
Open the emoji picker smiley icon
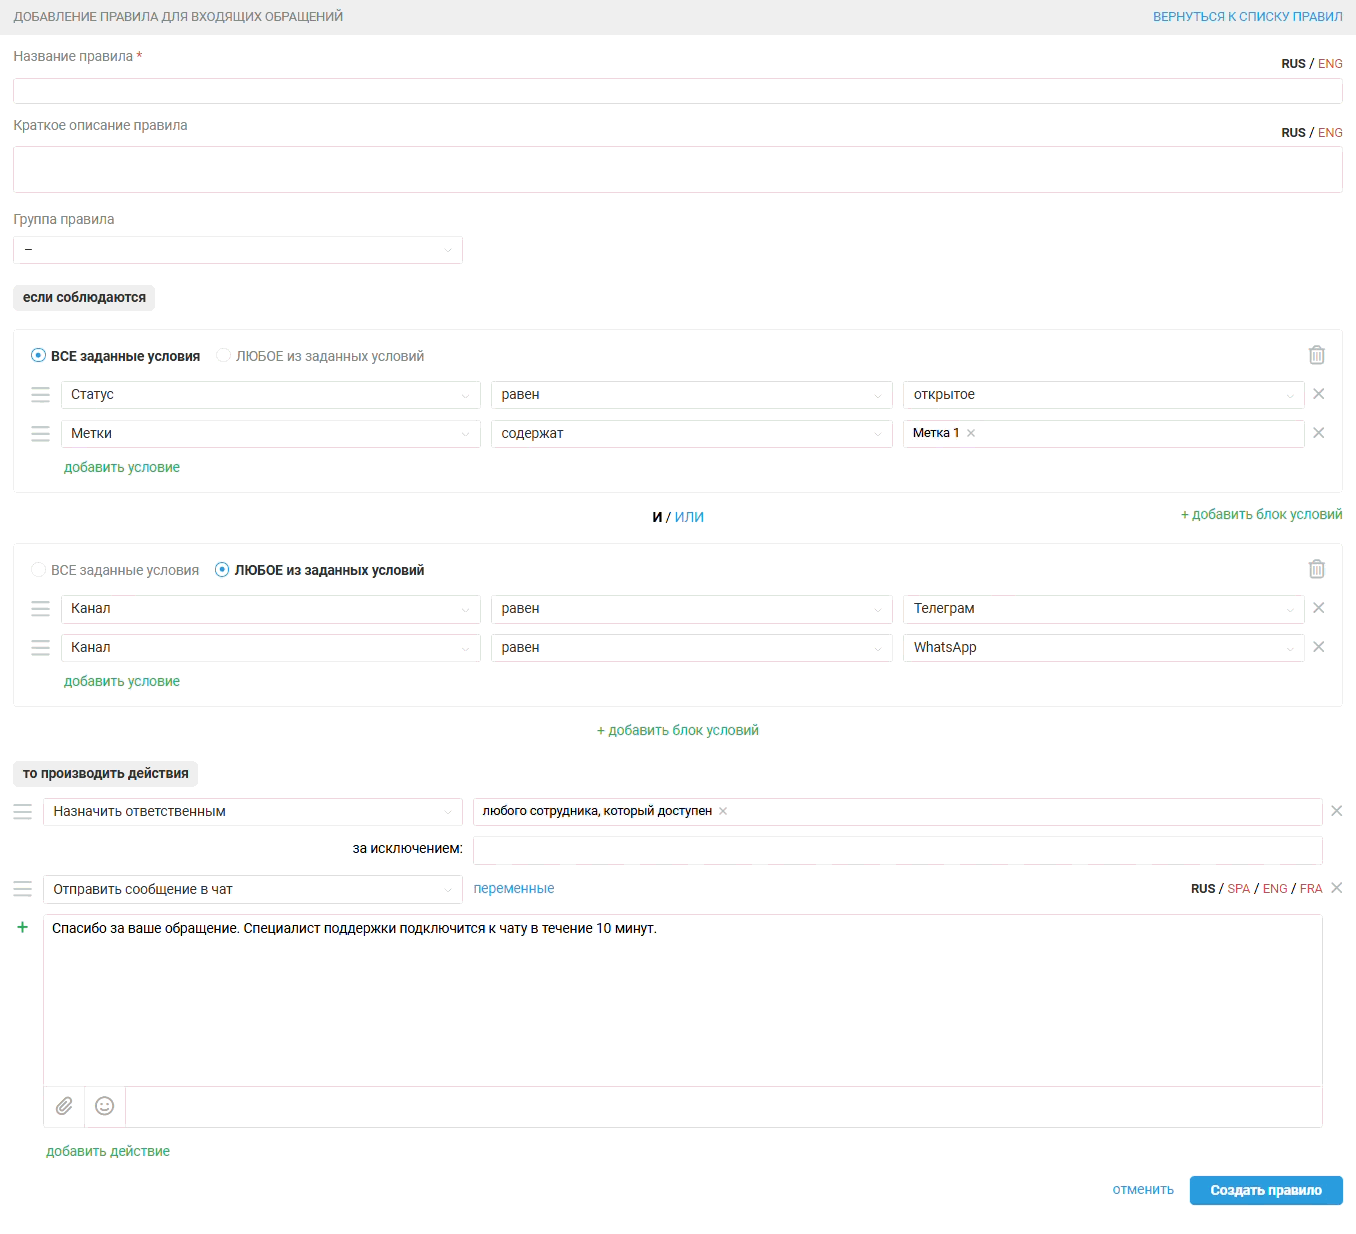(104, 1106)
